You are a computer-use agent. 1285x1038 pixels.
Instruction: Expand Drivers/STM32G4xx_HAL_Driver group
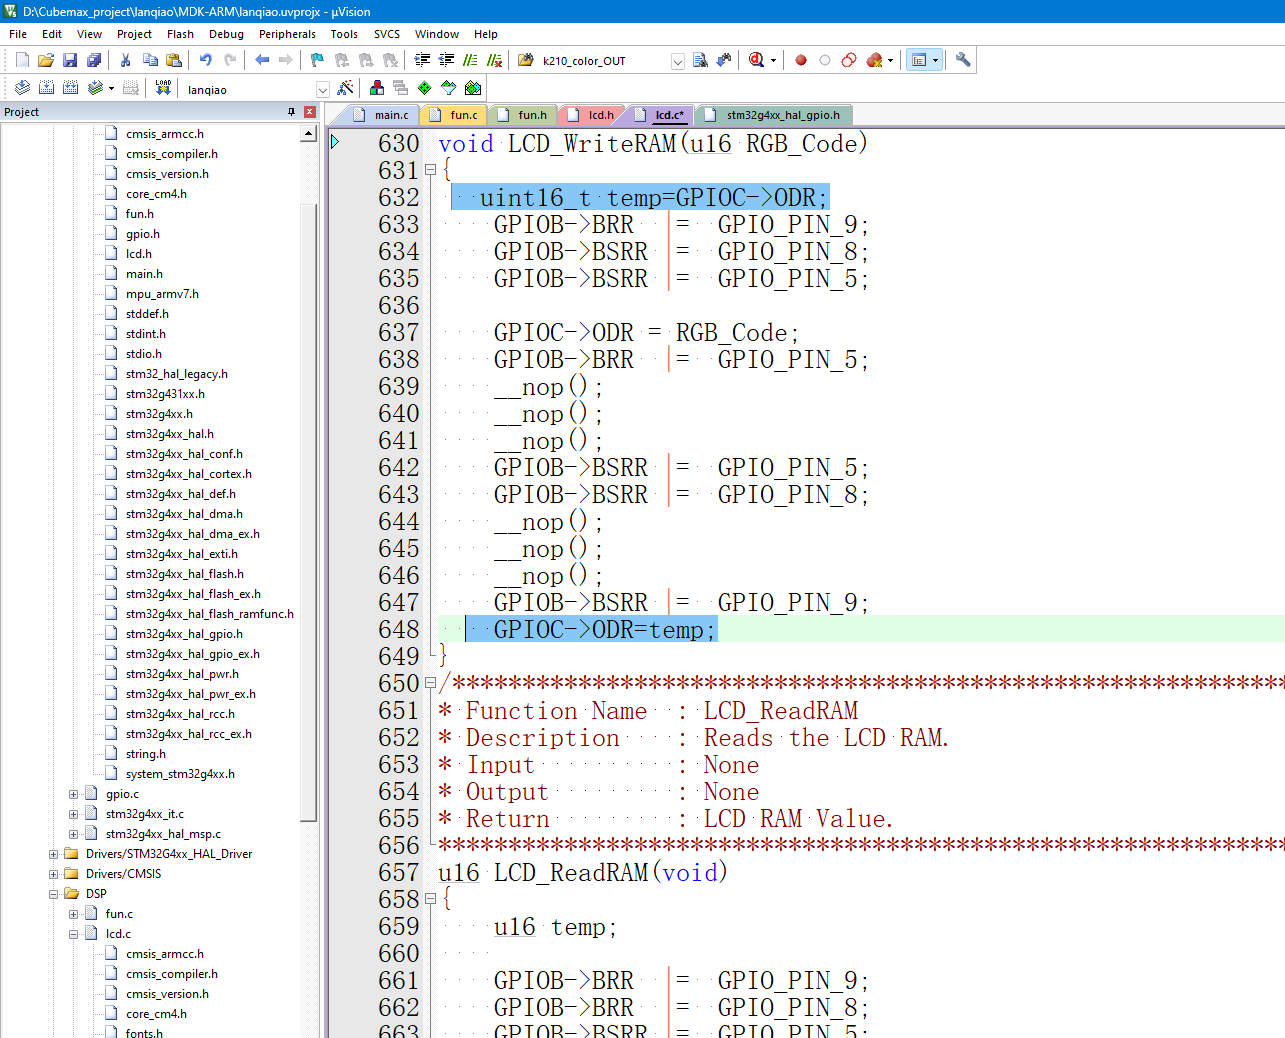tap(53, 854)
